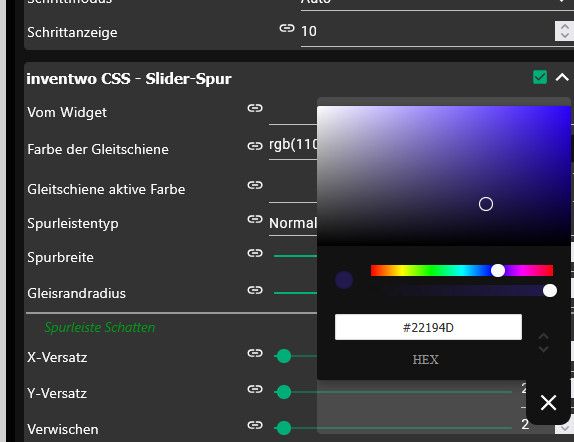Click link icon for Farbe der Gleitschiene
574x442 pixels.
(255, 146)
